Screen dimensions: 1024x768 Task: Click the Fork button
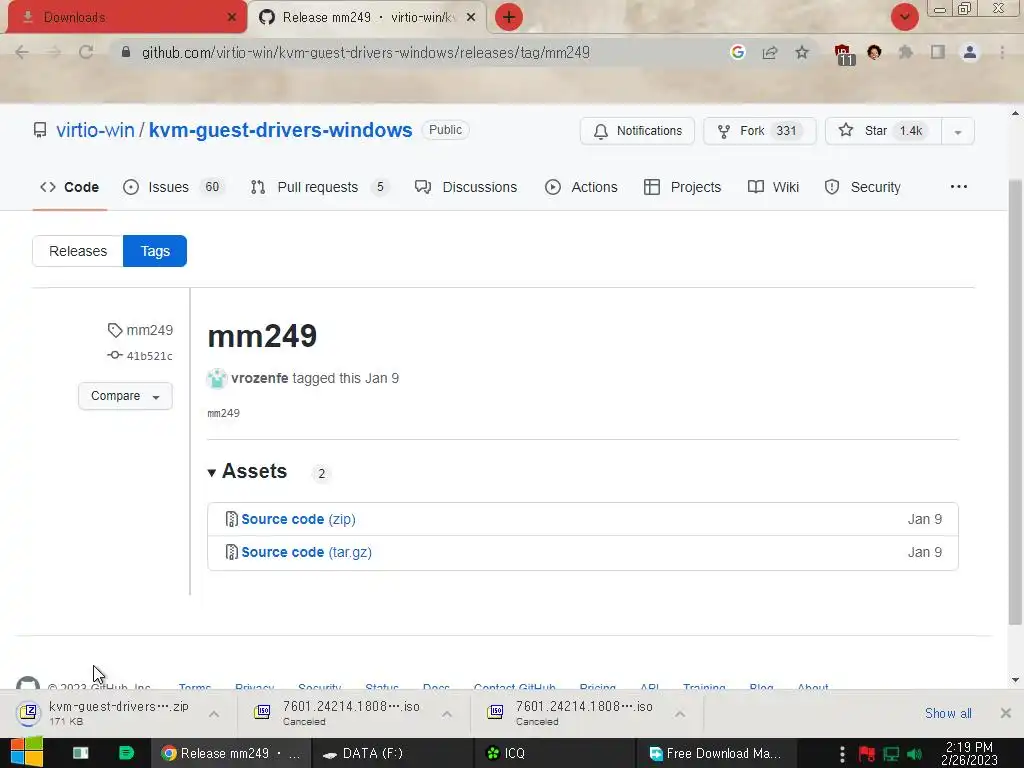coord(760,131)
